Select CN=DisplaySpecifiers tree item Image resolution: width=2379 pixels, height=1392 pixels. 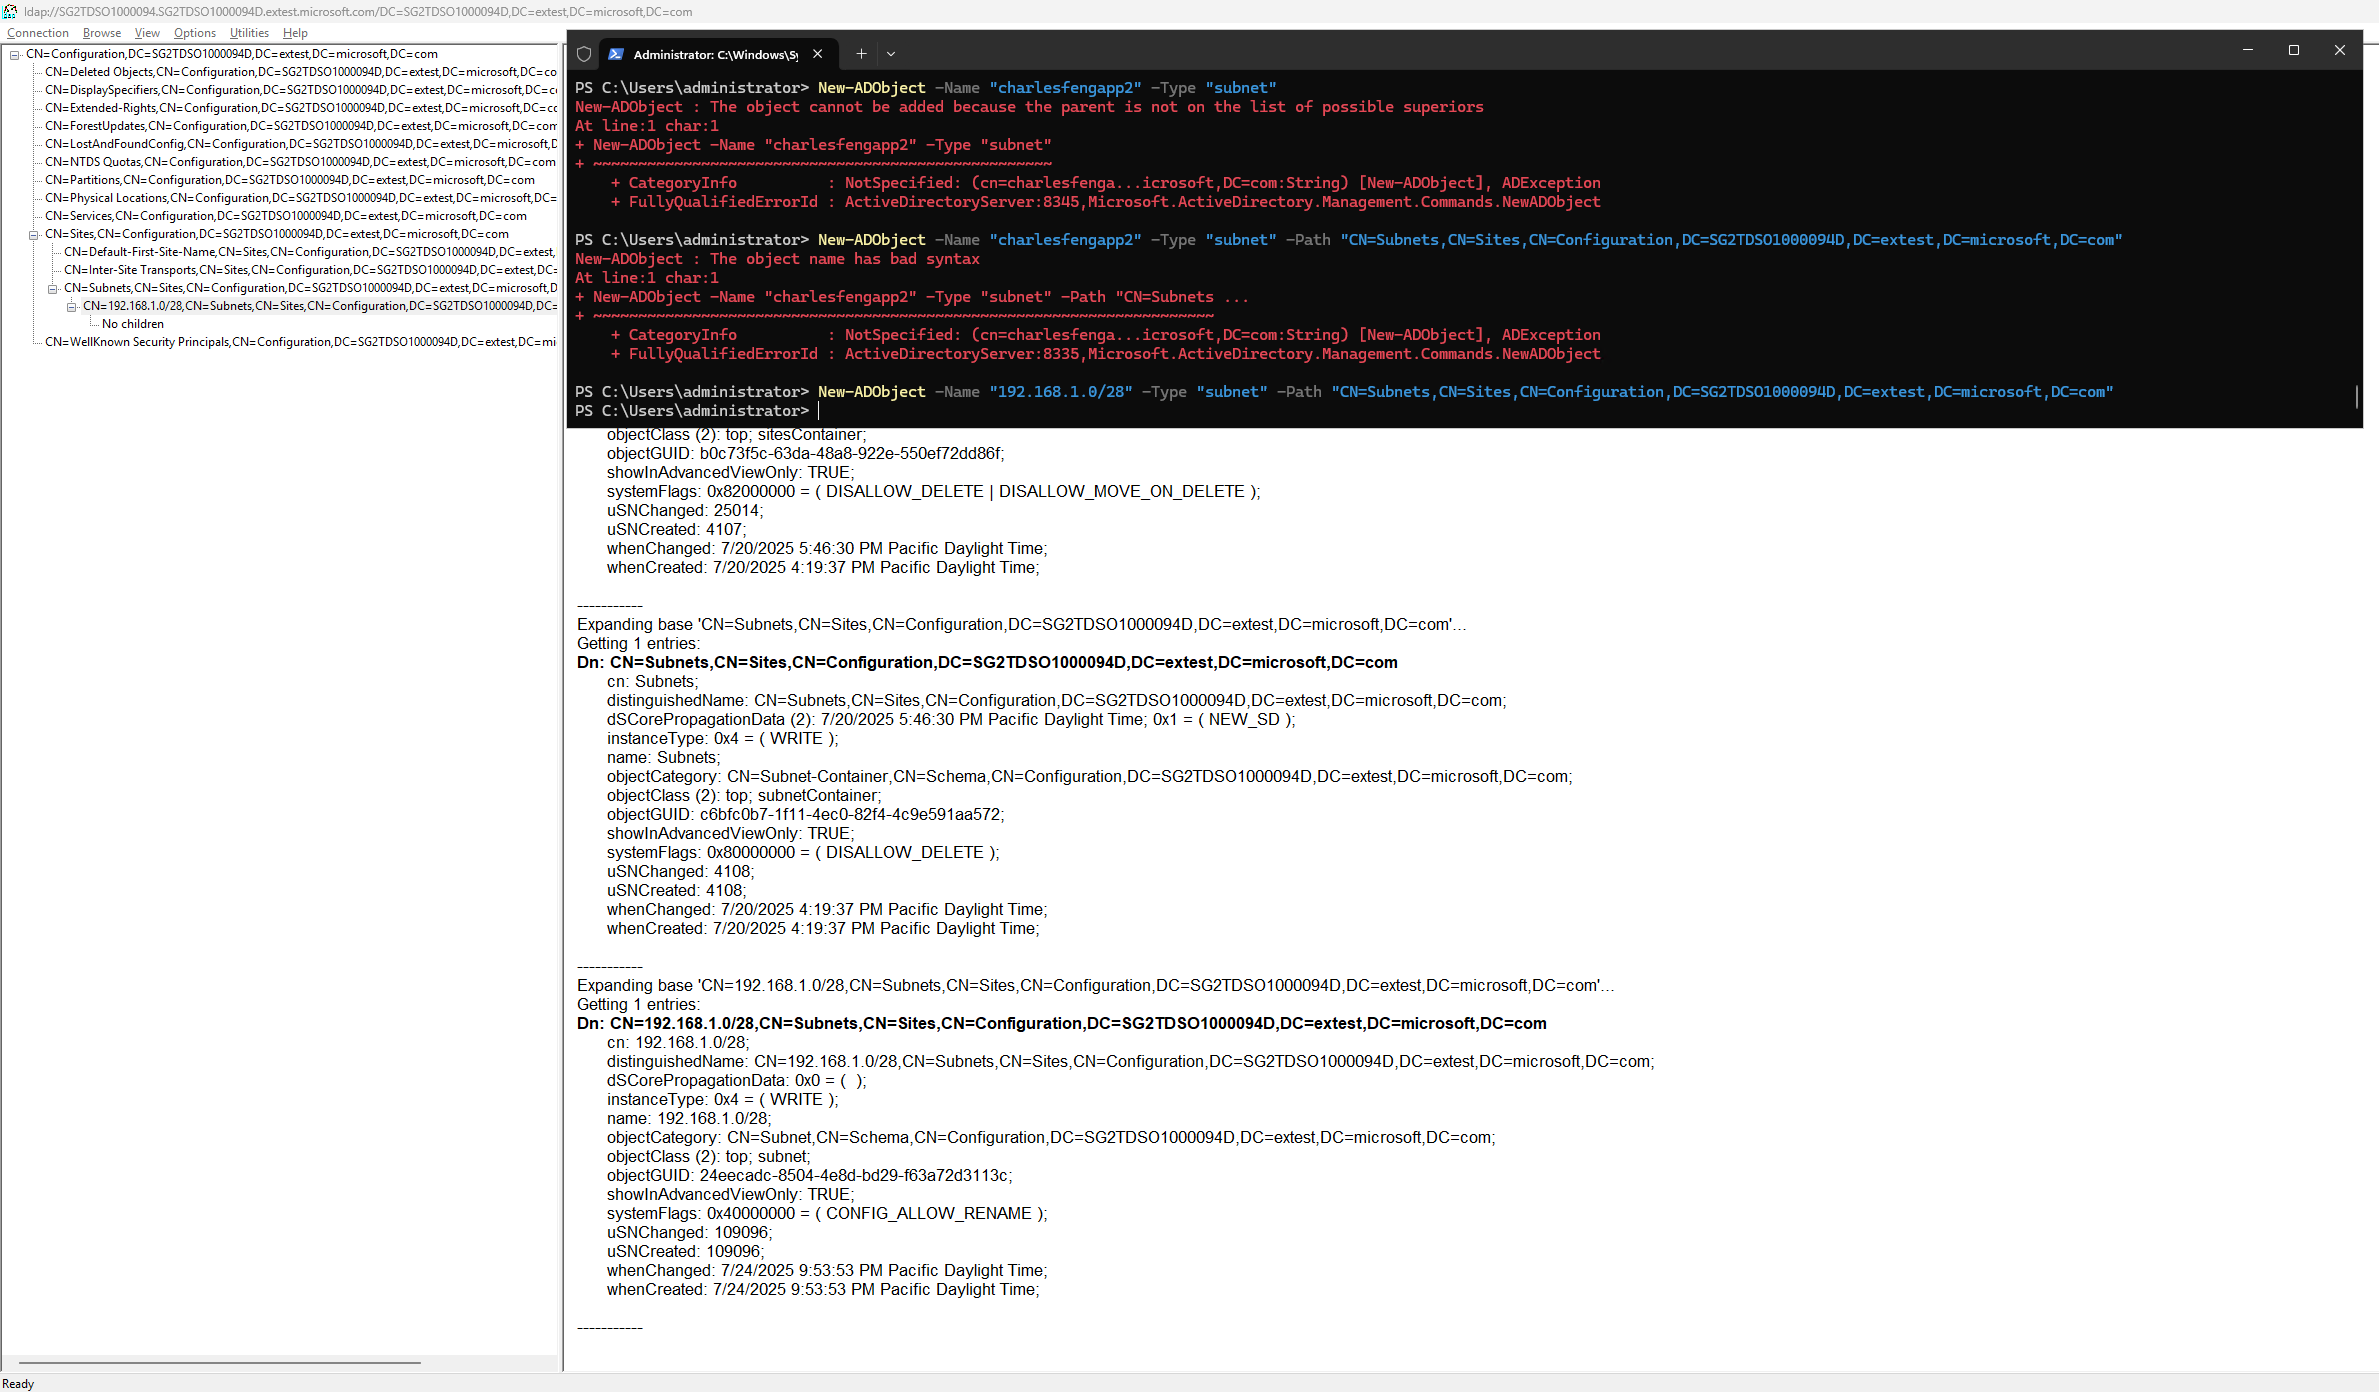[x=300, y=90]
